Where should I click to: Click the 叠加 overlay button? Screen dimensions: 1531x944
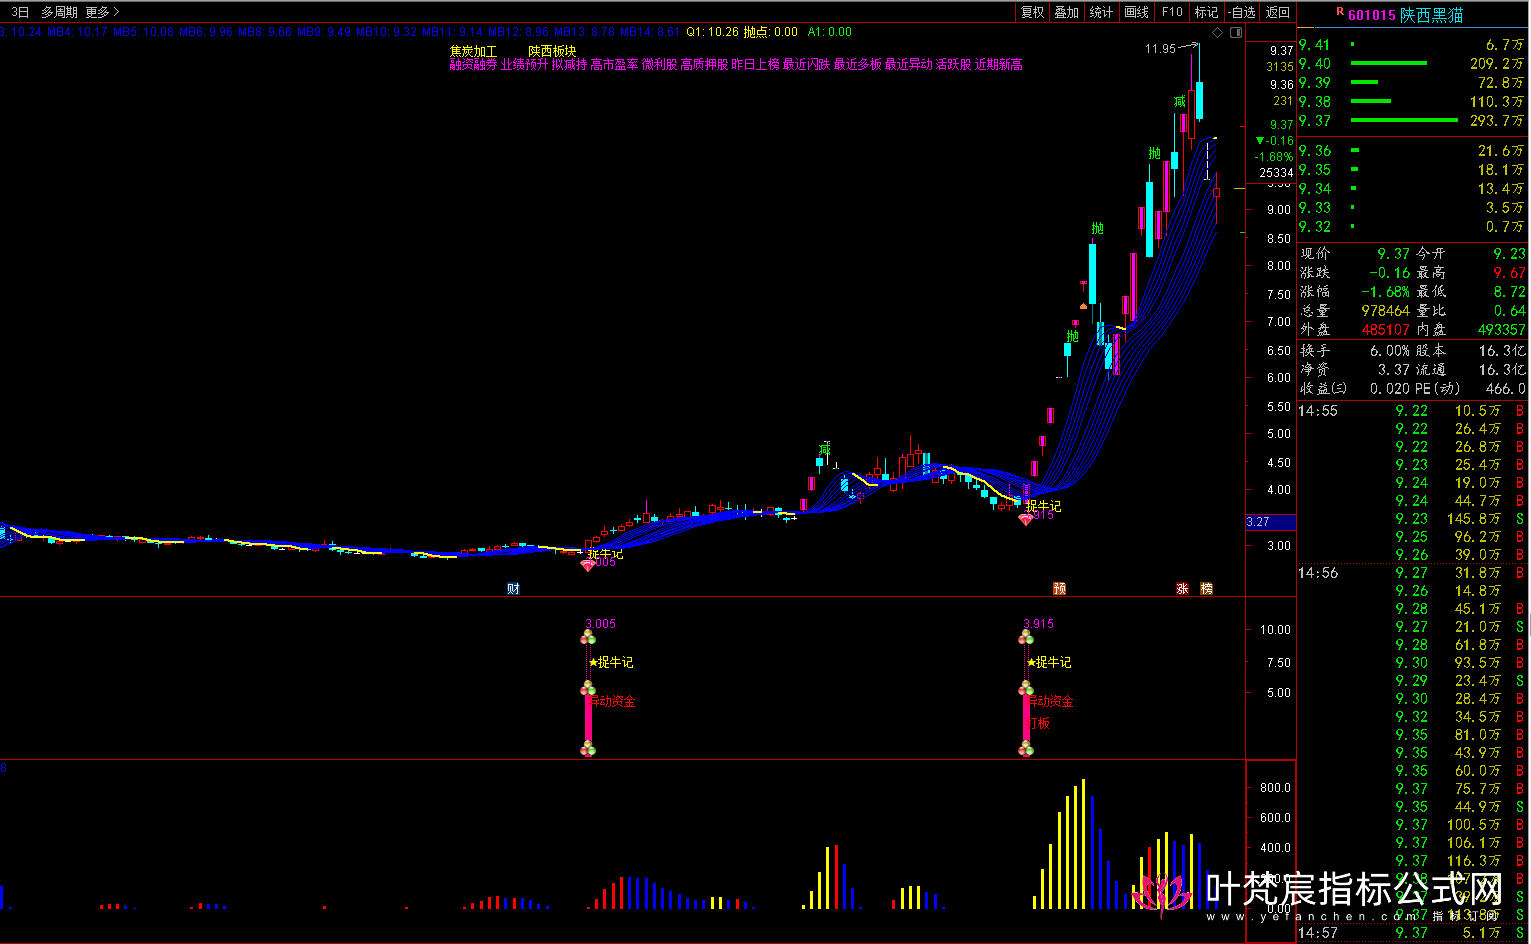pos(1067,12)
